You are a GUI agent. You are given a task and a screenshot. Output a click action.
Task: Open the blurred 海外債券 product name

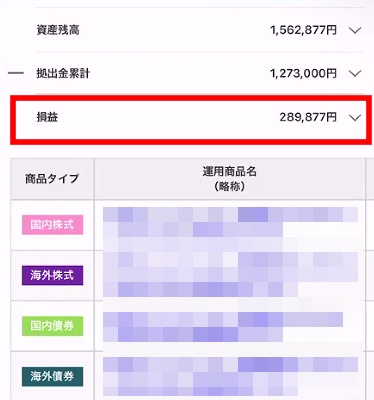(230, 377)
